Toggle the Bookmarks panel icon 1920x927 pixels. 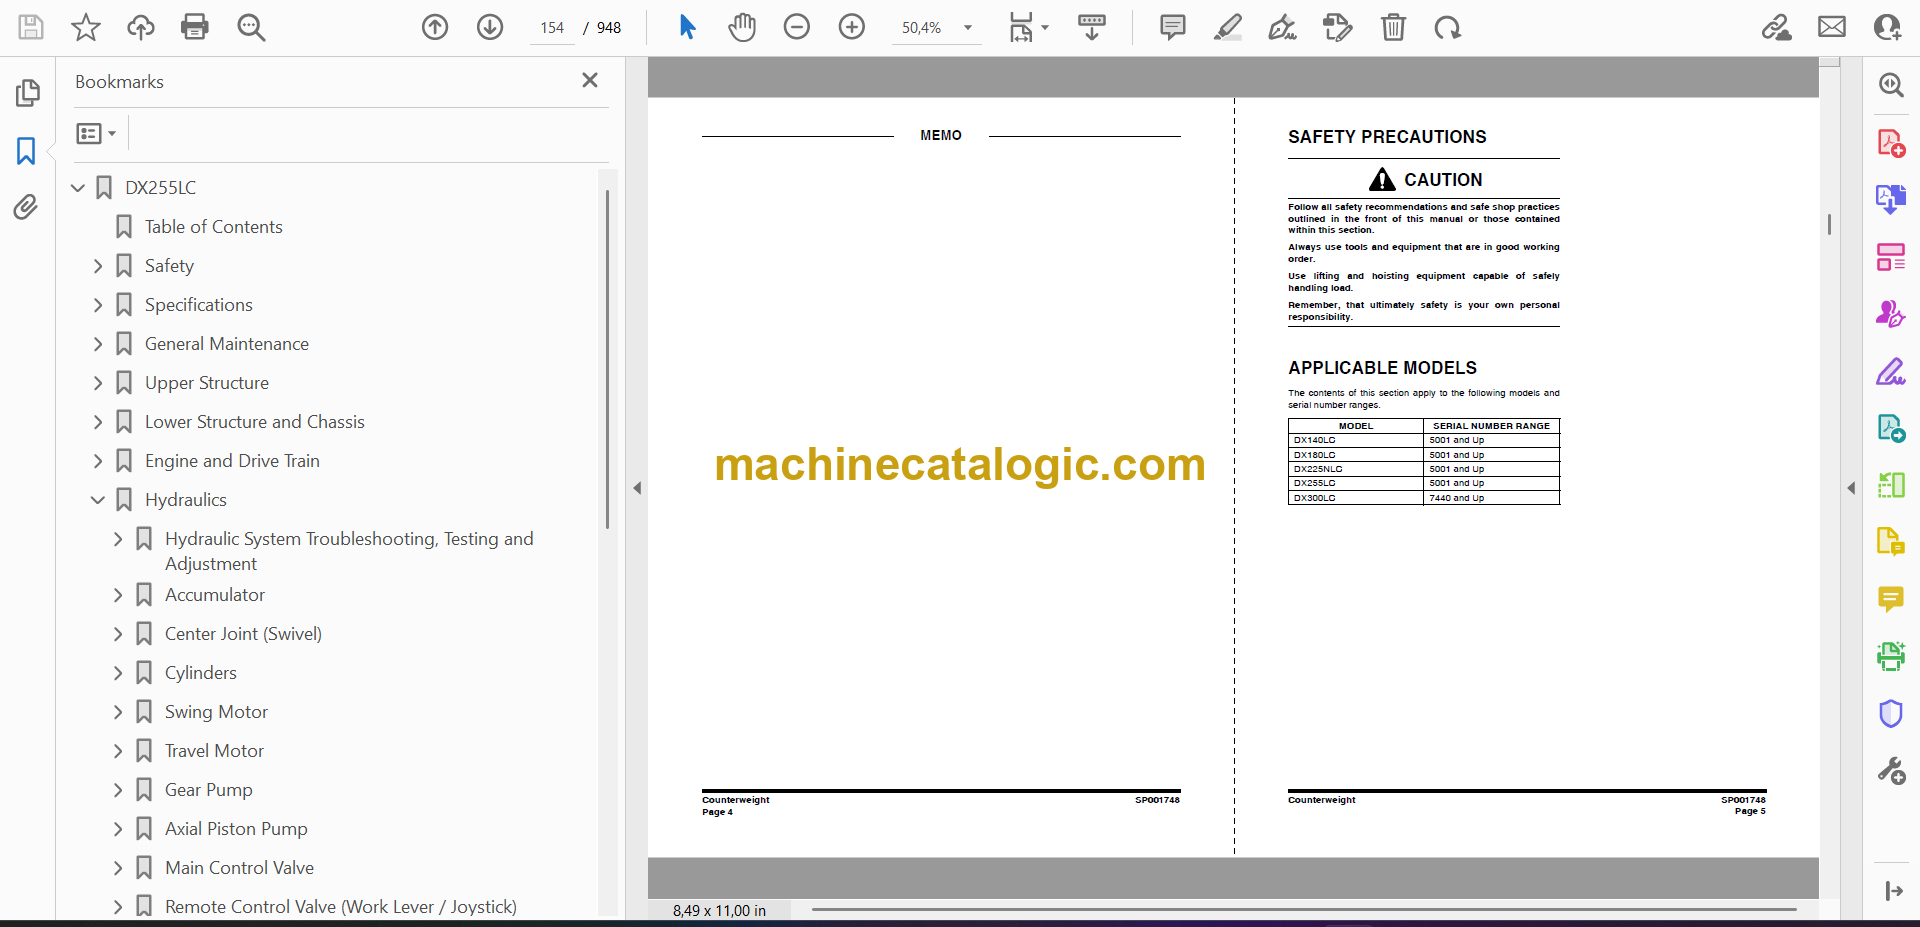(27, 151)
